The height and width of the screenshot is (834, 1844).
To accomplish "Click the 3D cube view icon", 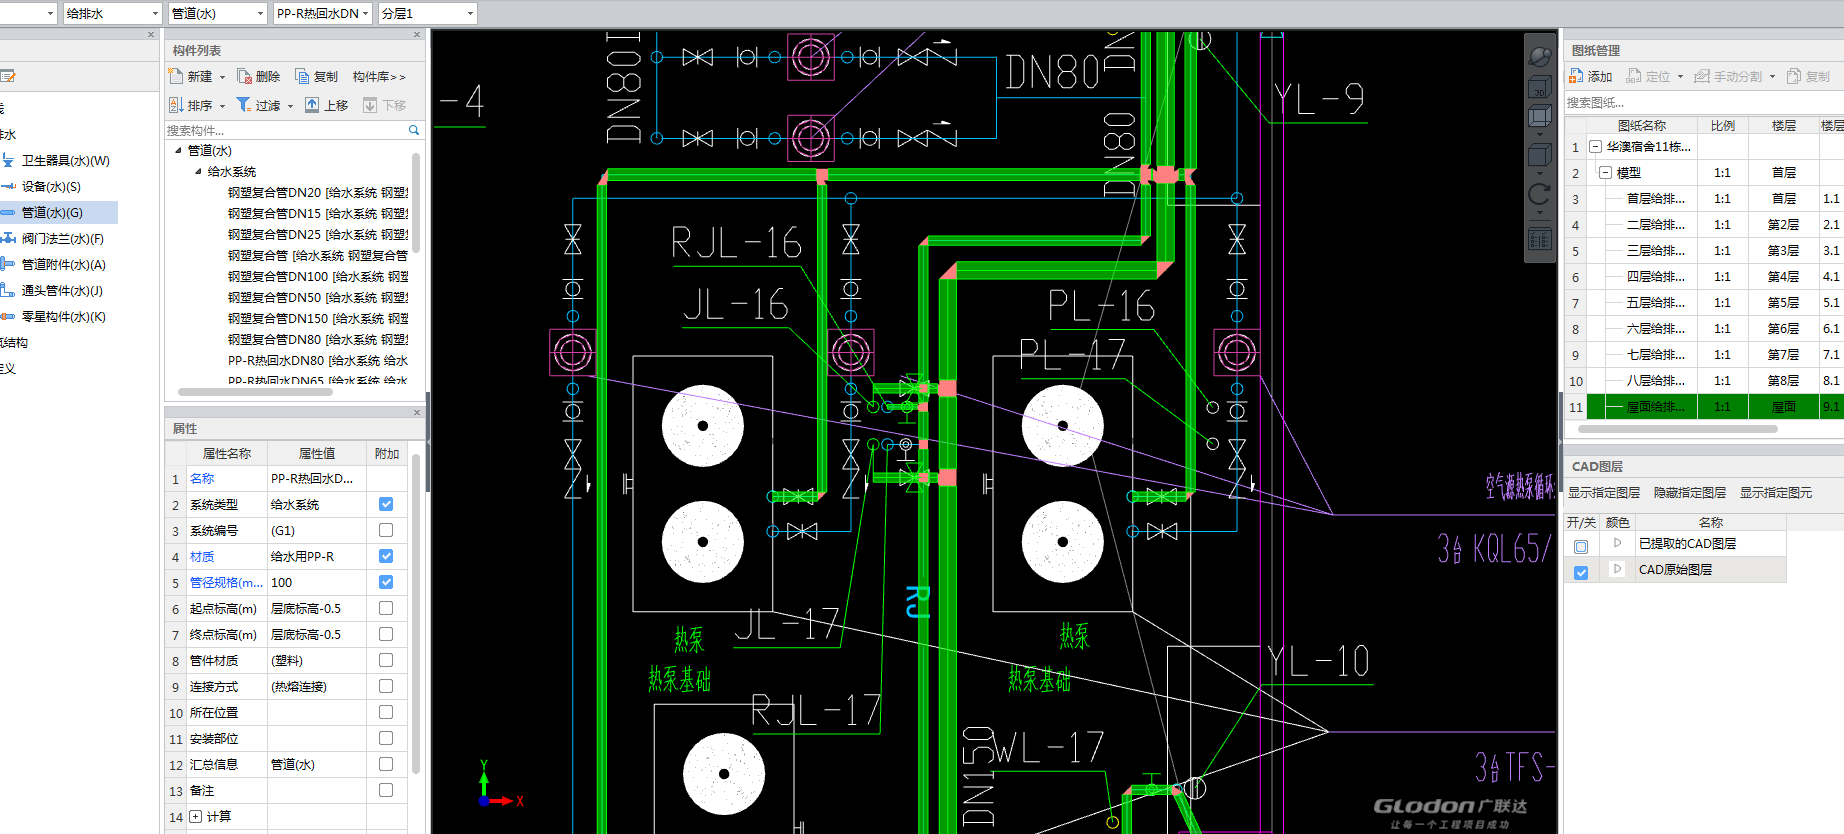I will [1540, 88].
